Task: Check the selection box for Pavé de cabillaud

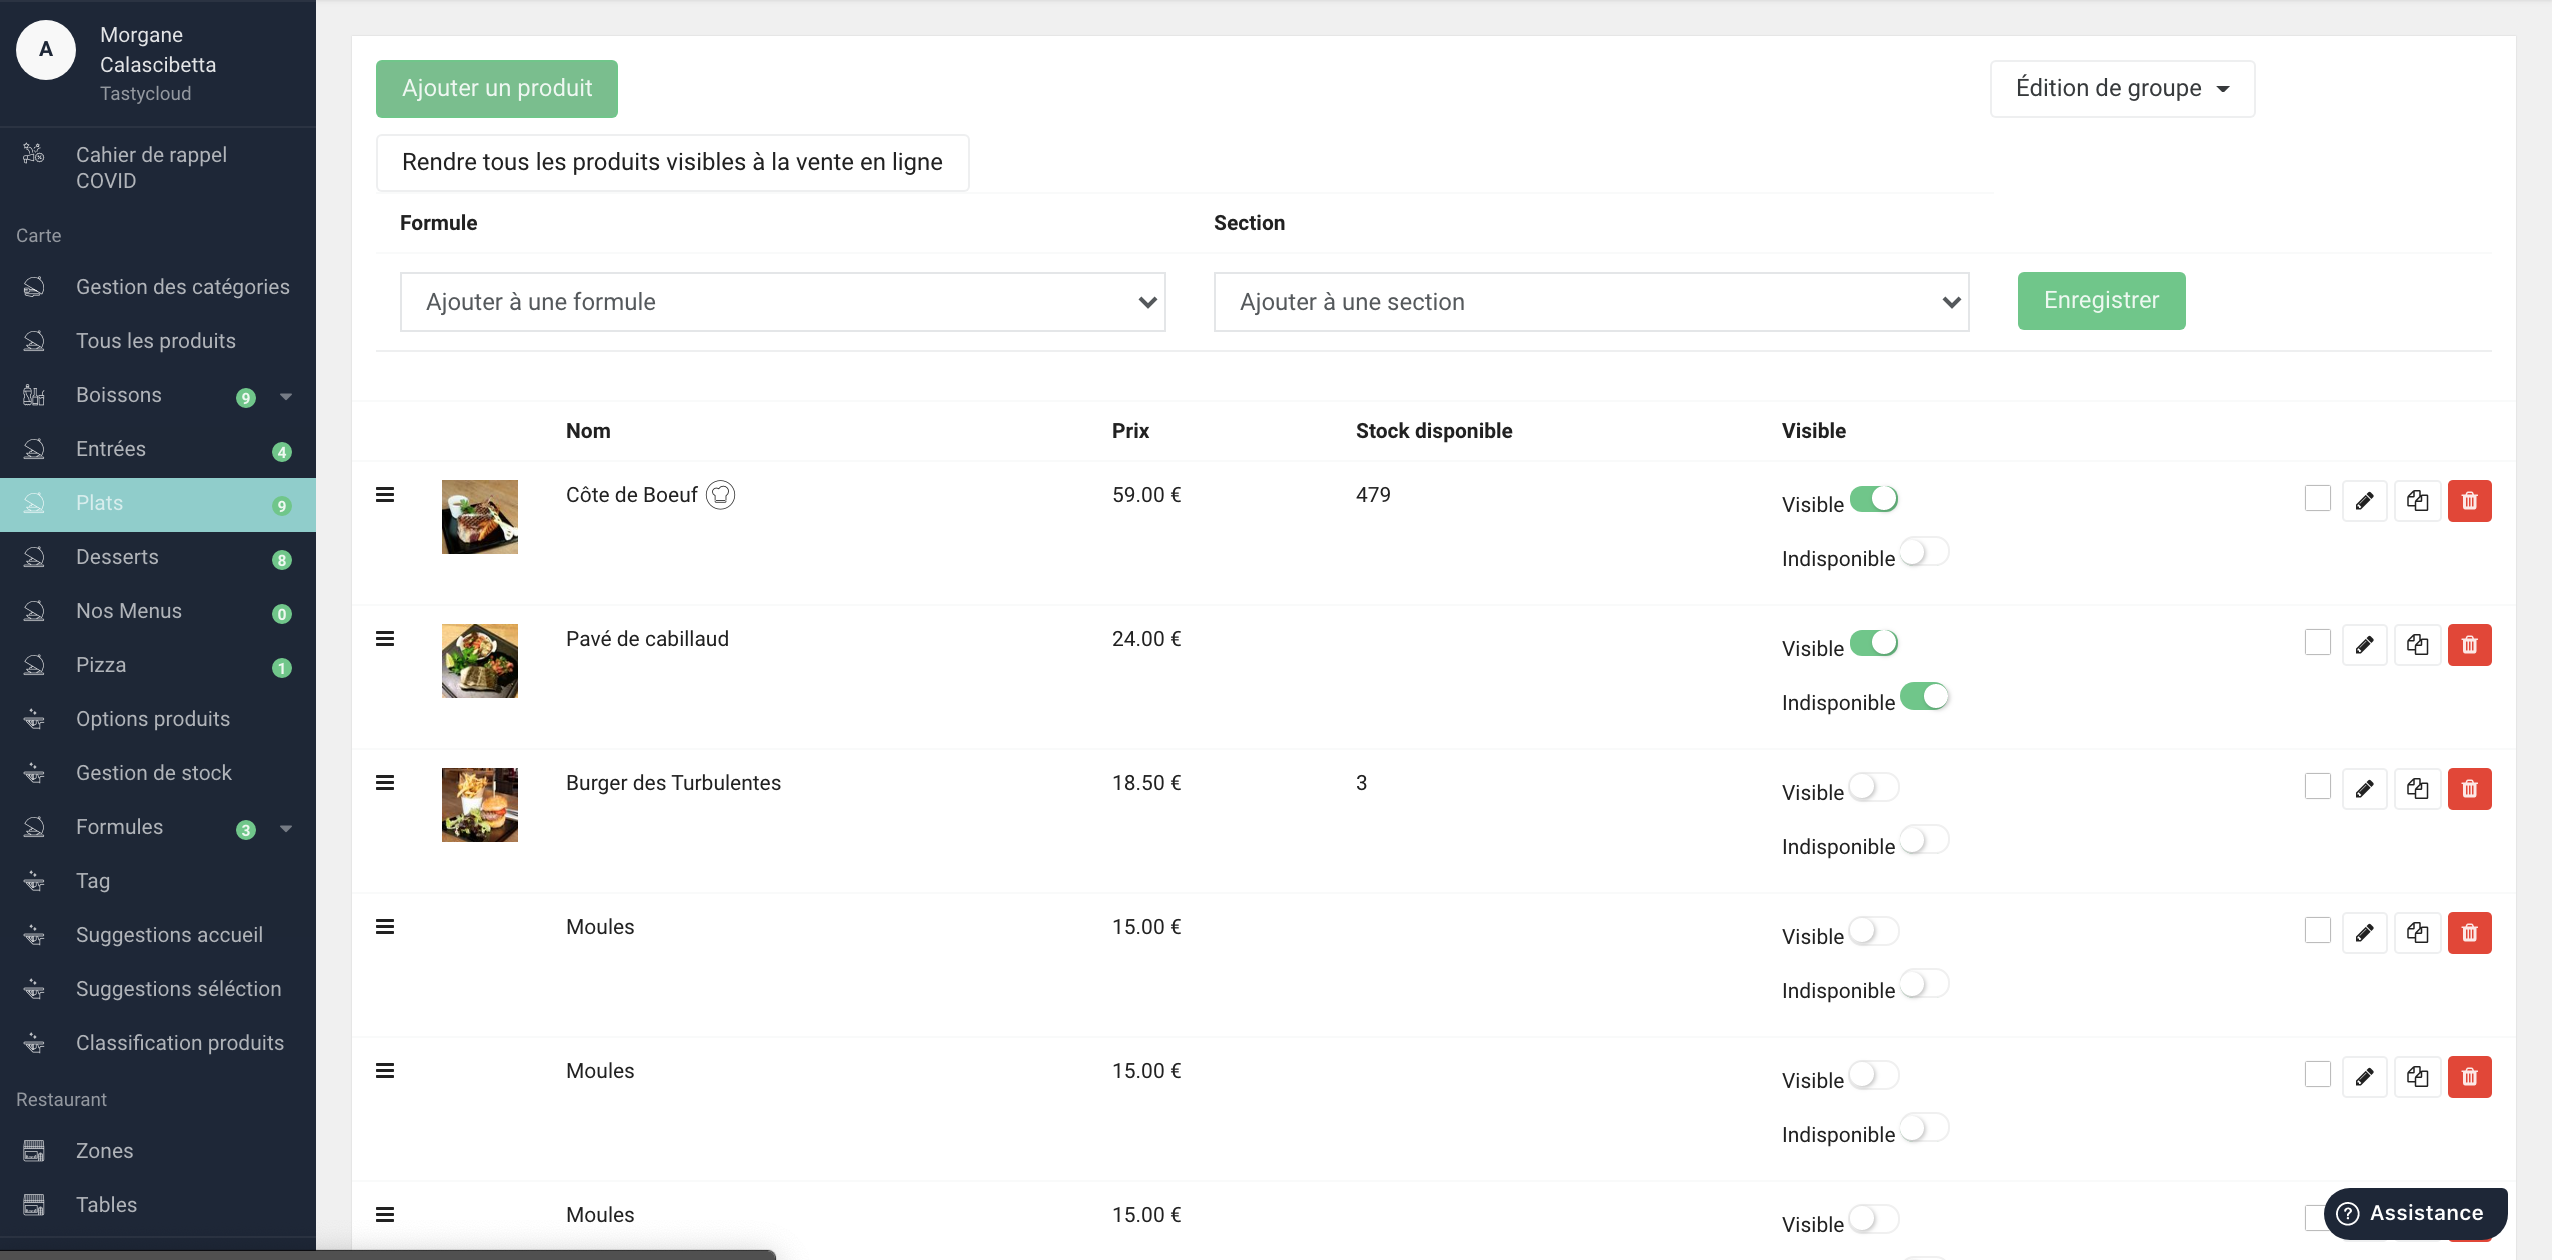Action: tap(2317, 642)
